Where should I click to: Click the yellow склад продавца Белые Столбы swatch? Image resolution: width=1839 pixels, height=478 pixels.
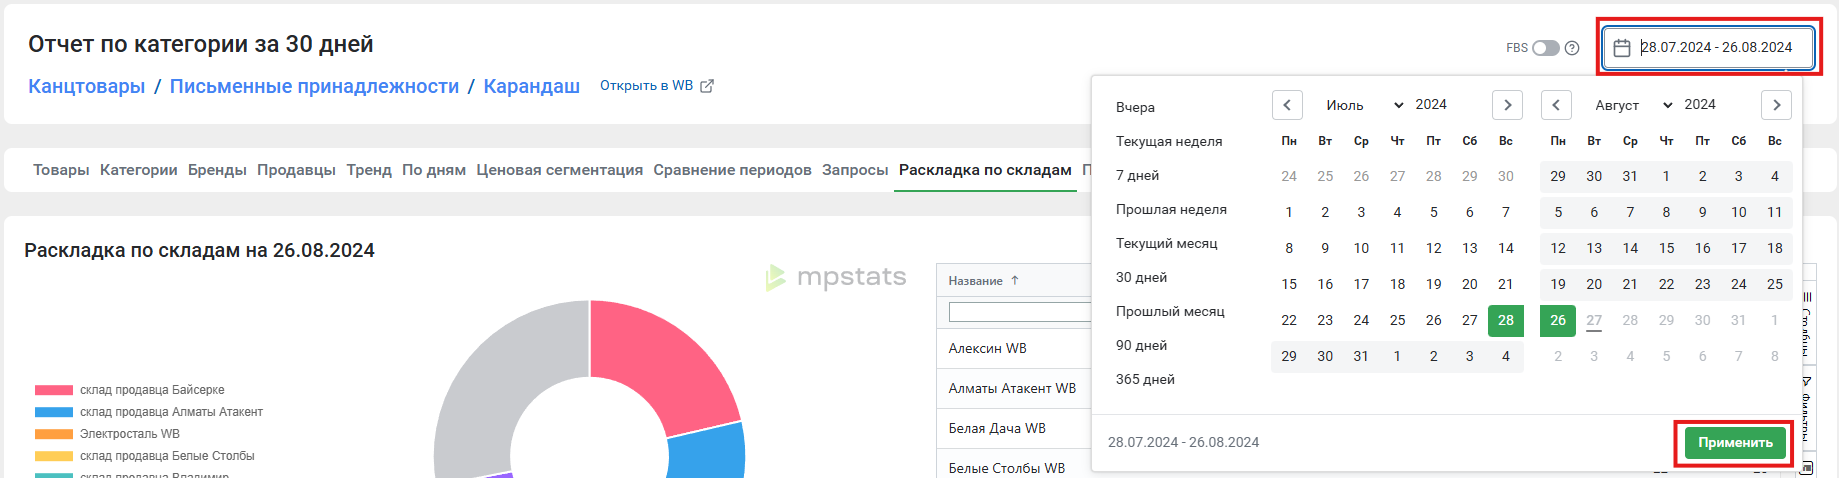[54, 456]
